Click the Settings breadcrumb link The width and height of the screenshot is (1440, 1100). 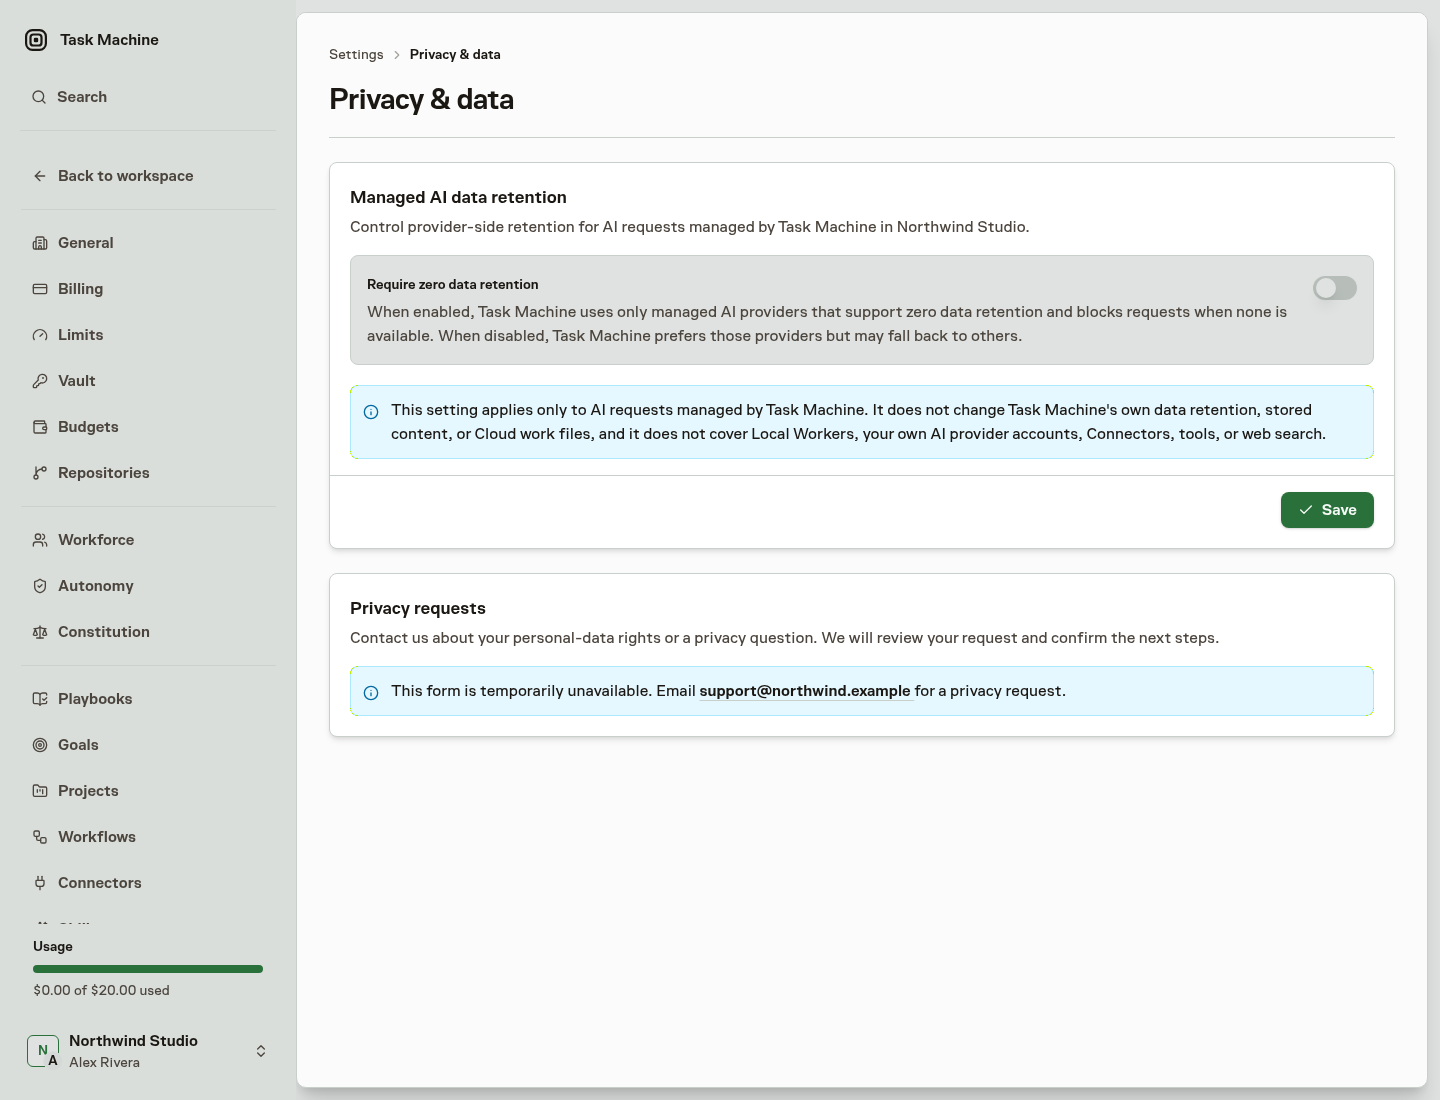click(356, 55)
